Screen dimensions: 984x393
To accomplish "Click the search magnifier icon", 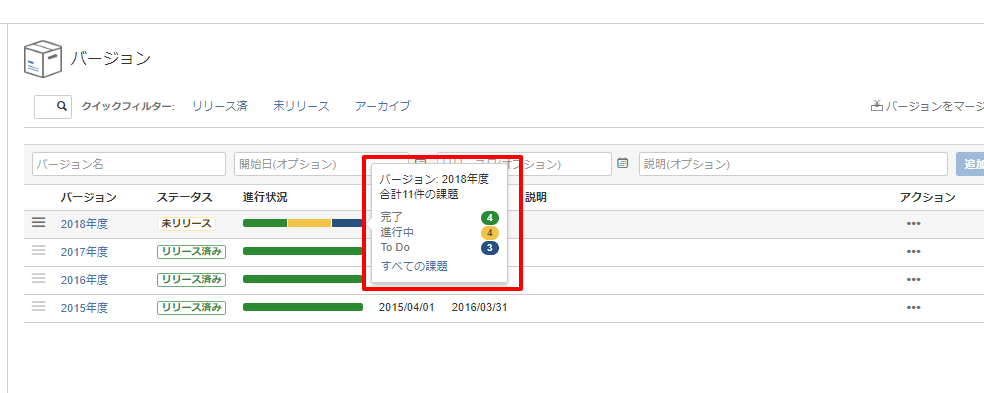I will point(62,106).
